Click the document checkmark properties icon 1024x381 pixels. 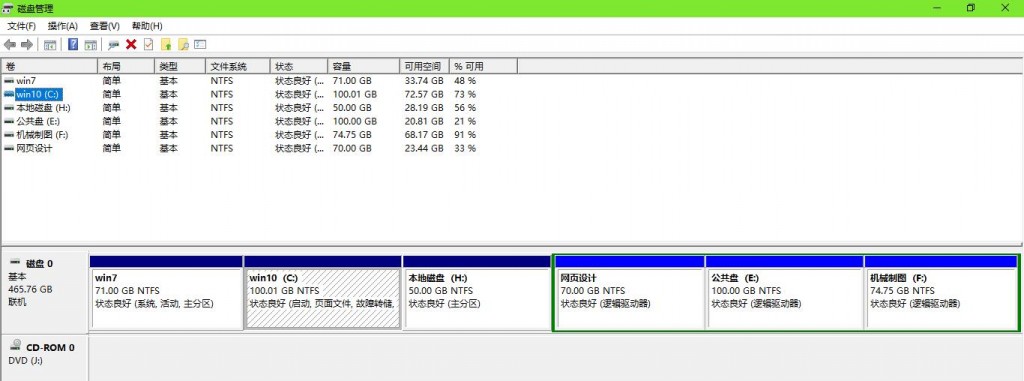pos(148,44)
